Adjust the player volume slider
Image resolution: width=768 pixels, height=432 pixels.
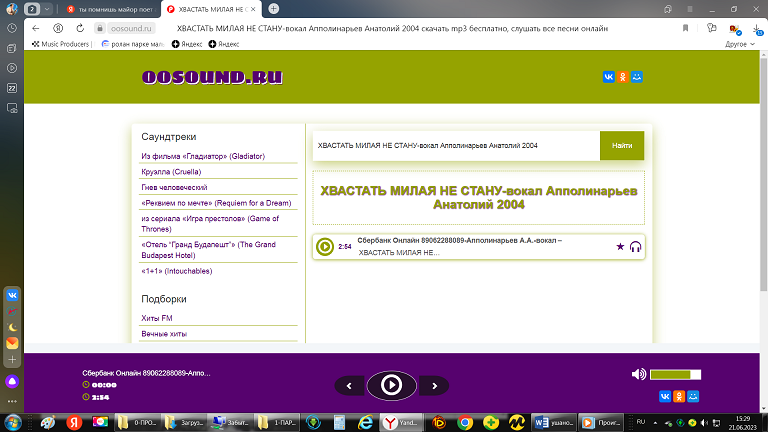pos(675,375)
